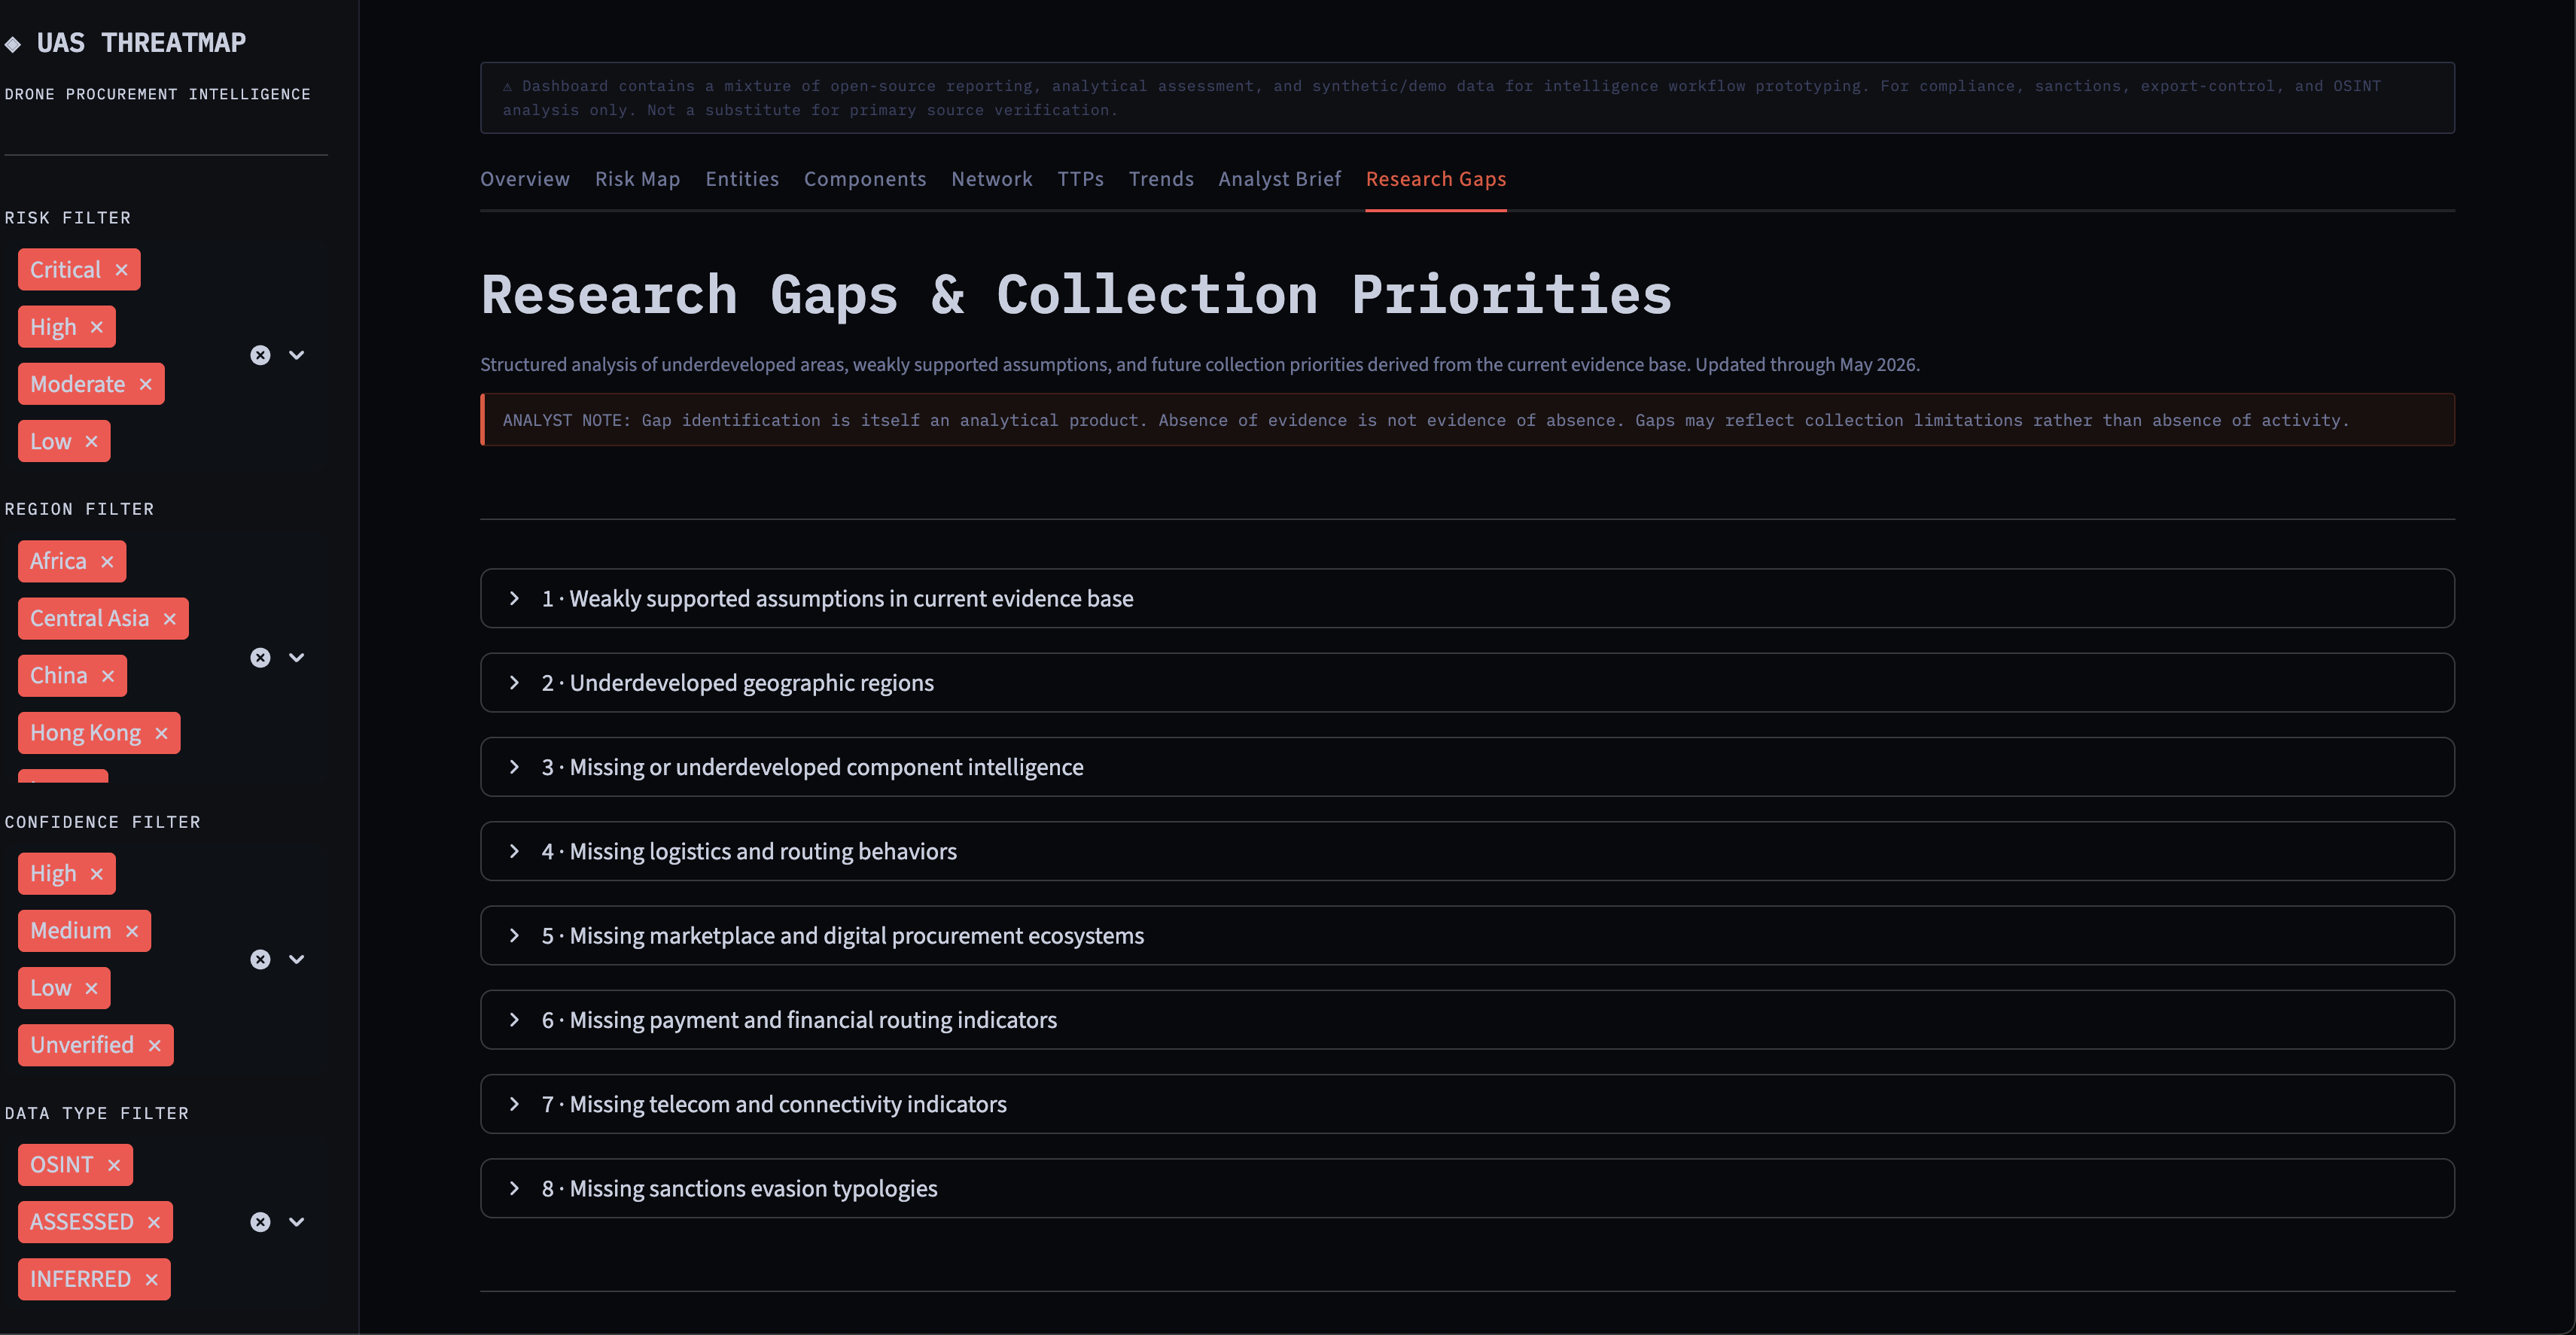Click the Unverified confidence tag label
Viewport: 2576px width, 1335px height.
click(82, 1045)
